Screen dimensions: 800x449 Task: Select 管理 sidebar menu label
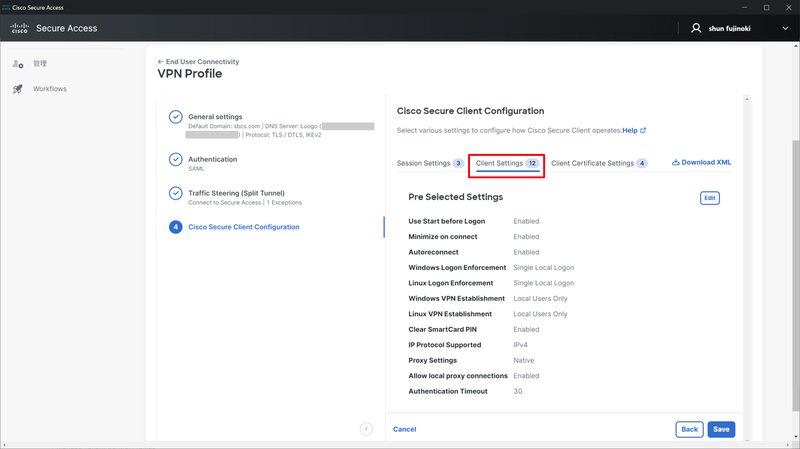pos(40,64)
